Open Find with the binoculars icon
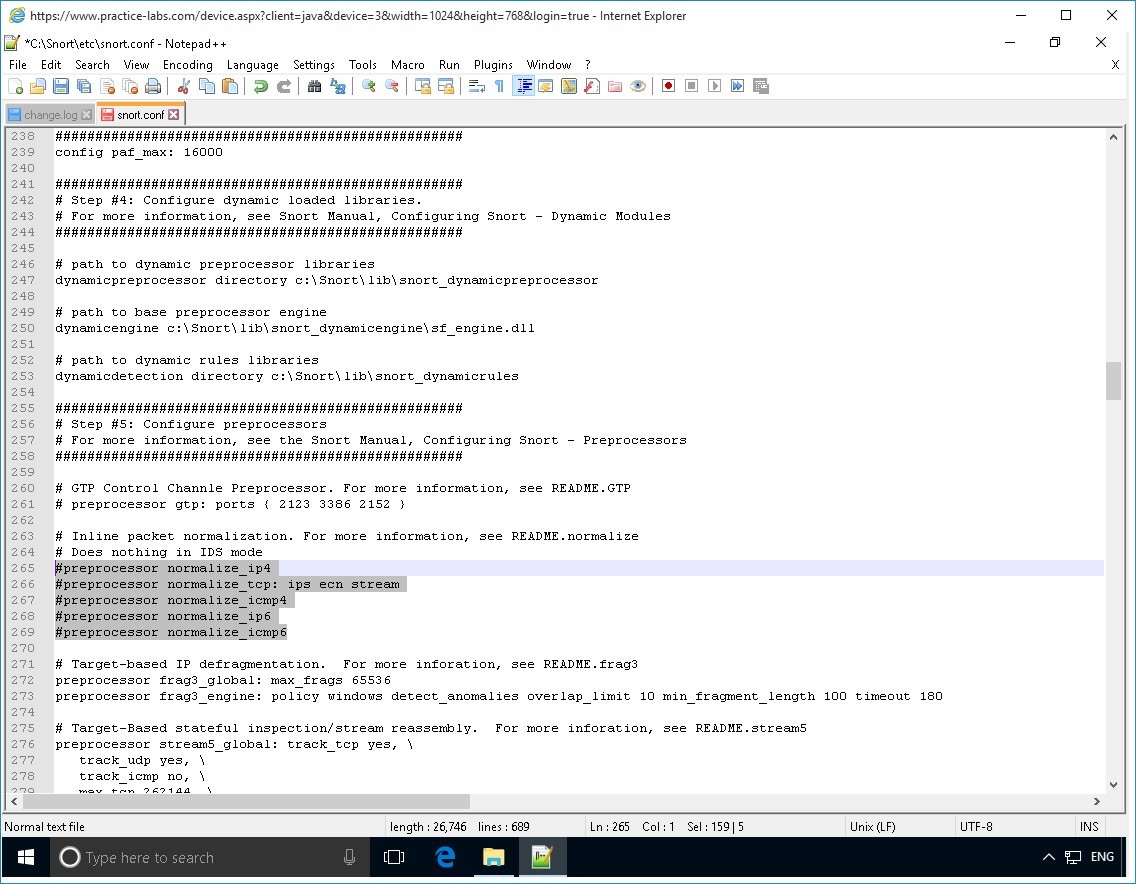This screenshot has width=1136, height=884. (314, 87)
